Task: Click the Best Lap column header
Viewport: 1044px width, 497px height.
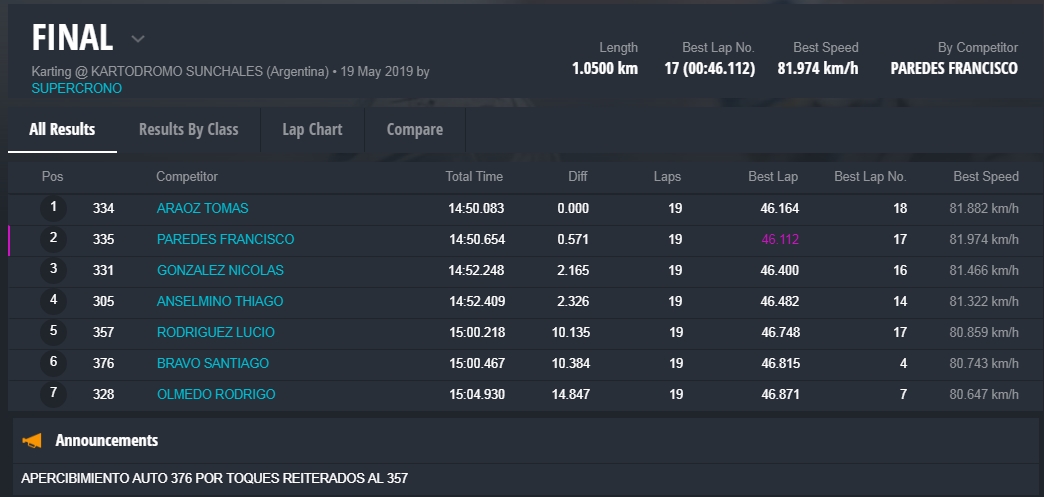Action: click(773, 177)
